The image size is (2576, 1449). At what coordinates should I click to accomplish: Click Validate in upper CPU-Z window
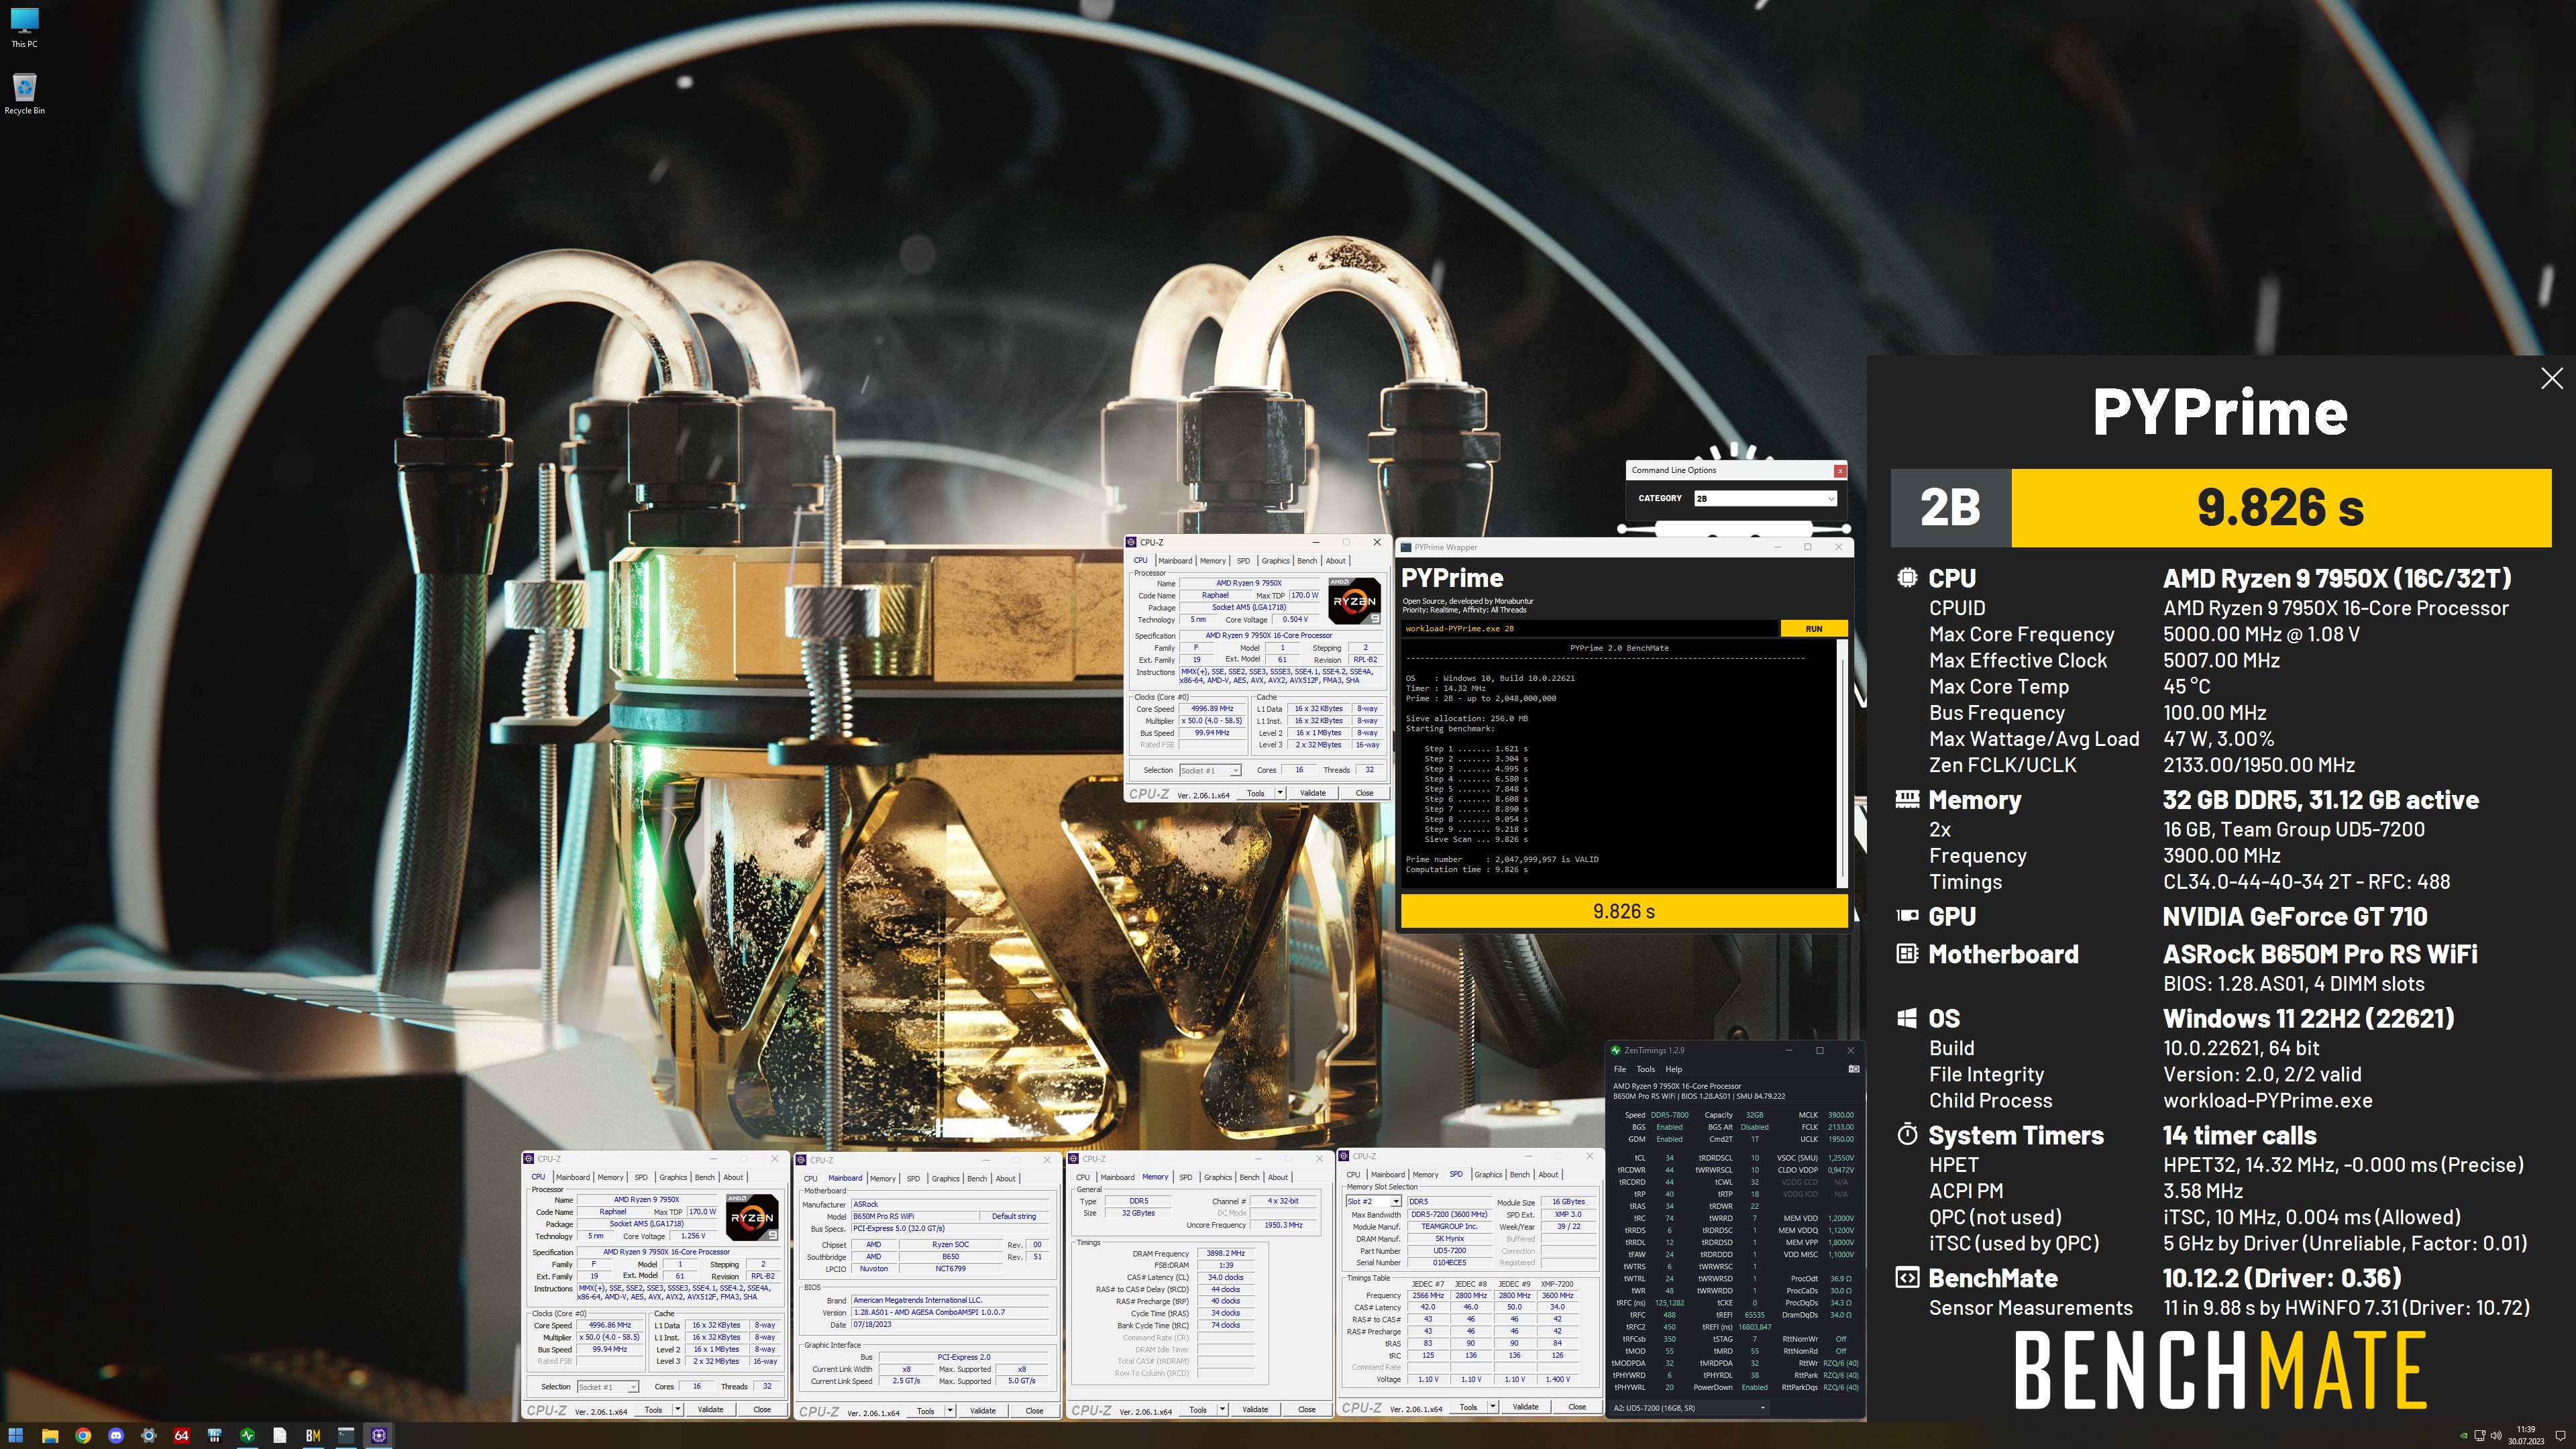1312,793
